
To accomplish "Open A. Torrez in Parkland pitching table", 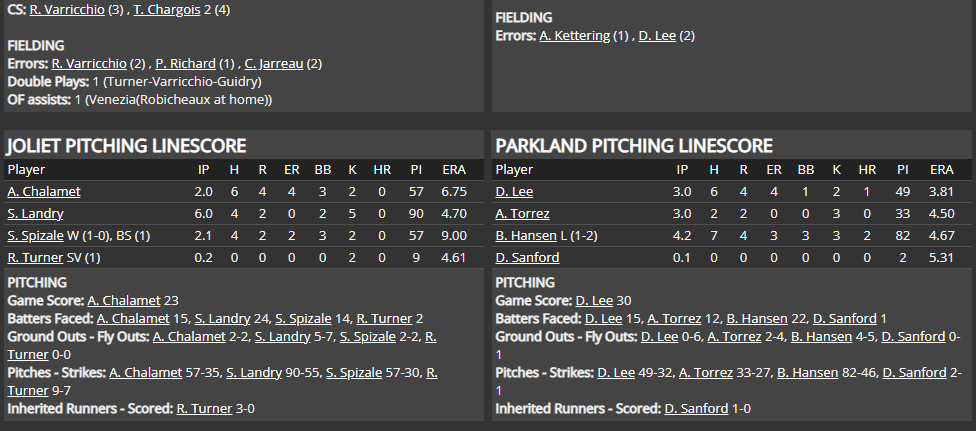I will (522, 213).
